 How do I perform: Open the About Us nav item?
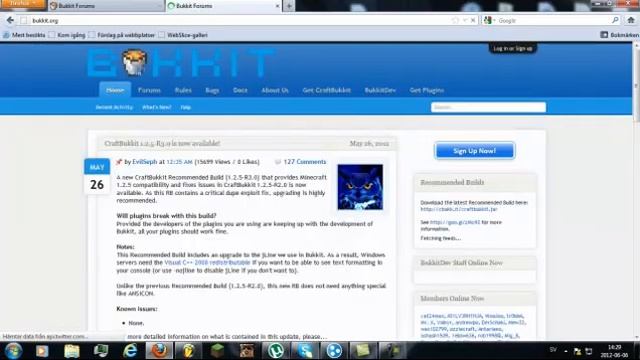(x=275, y=90)
